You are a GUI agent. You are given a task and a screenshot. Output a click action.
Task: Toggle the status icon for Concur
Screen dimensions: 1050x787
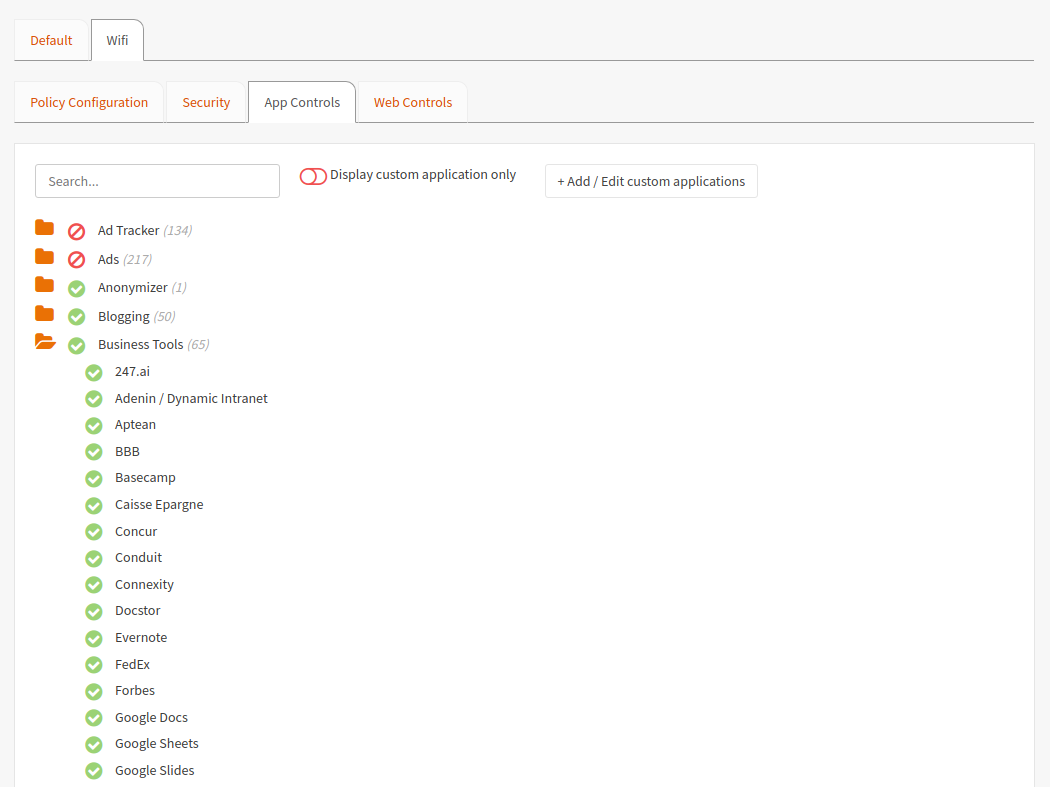click(x=94, y=532)
